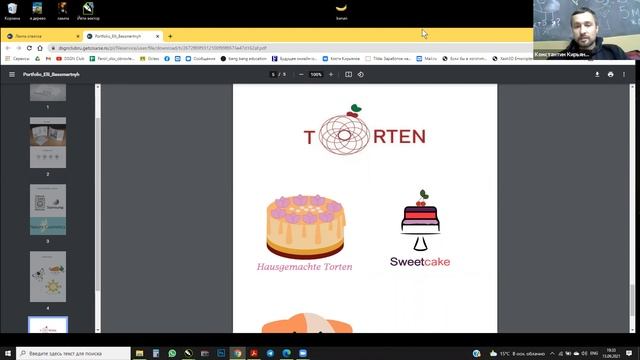Open the Mail.ru bookmark
Viewport: 640px width, 360px height.
point(427,59)
